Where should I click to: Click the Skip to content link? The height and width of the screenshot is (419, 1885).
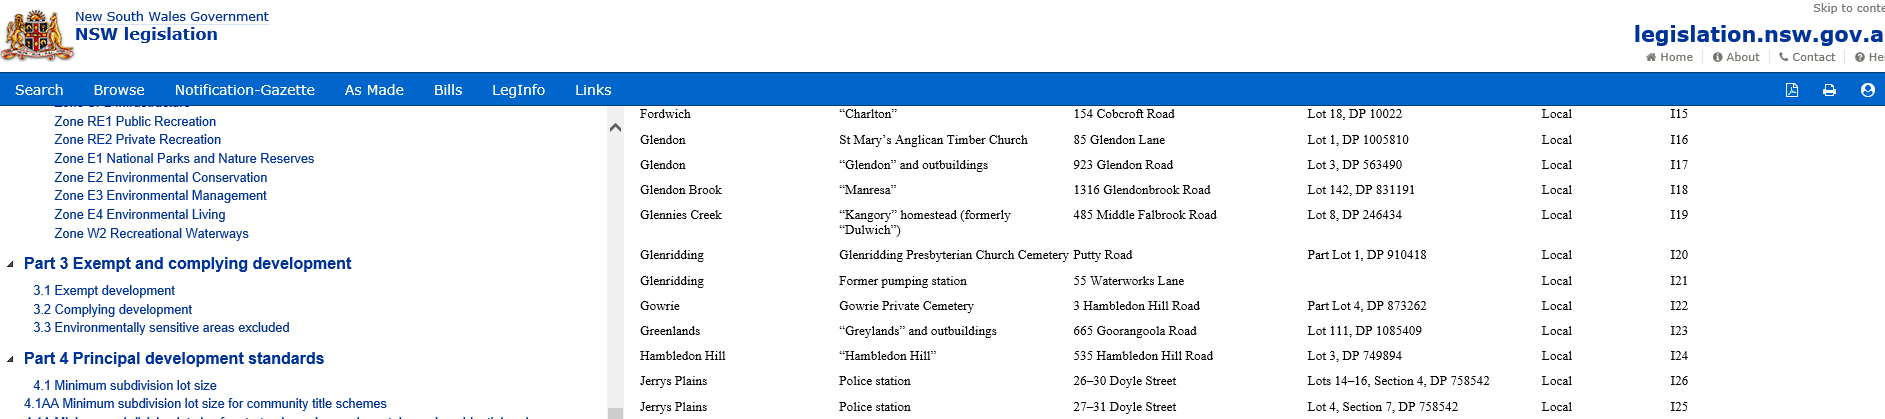click(1849, 8)
